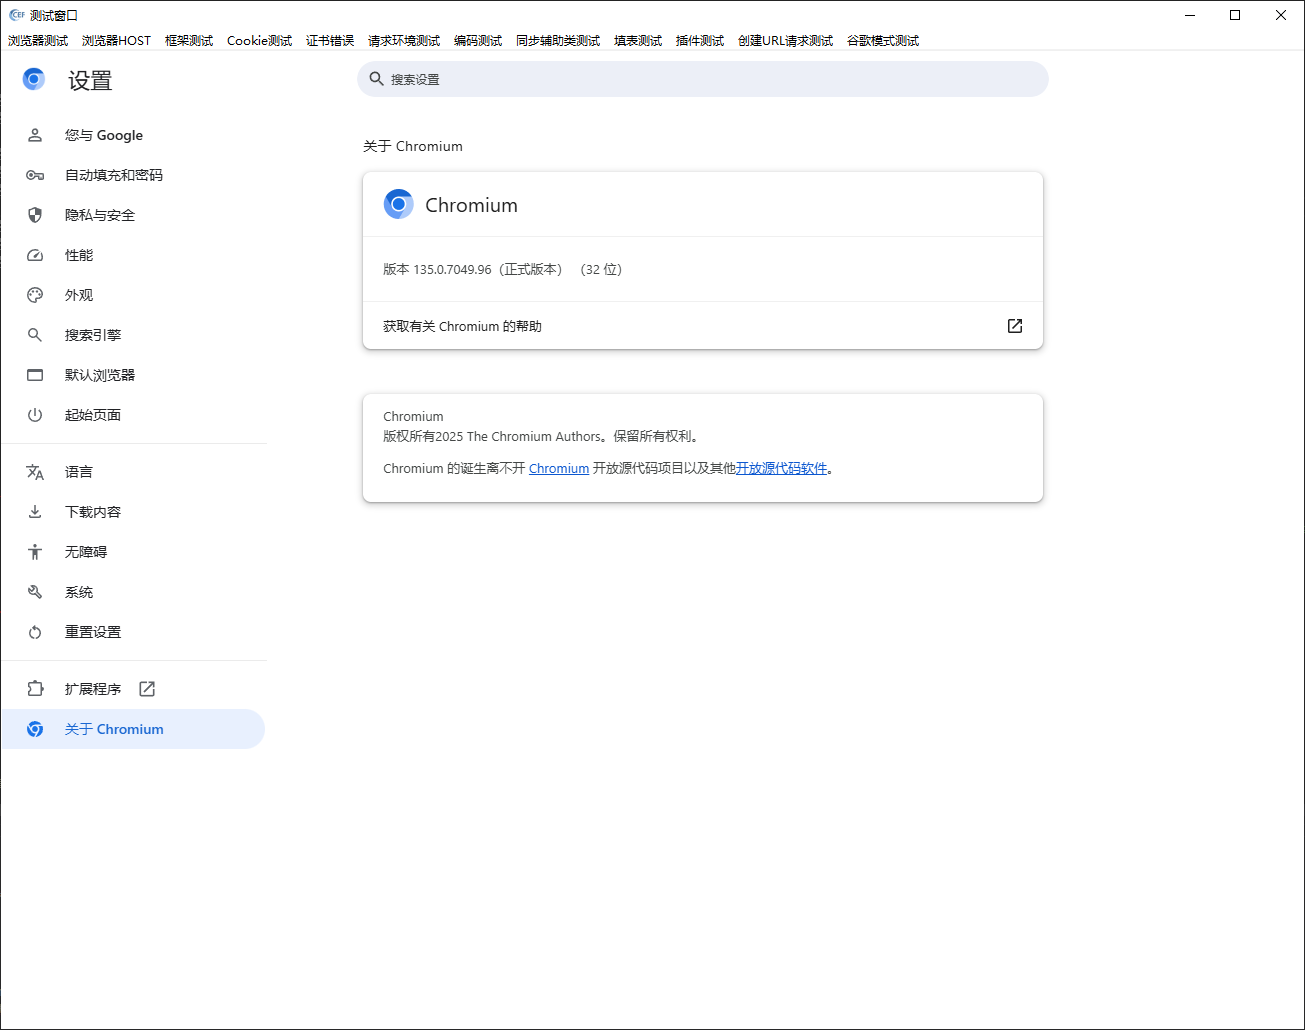Open the 浏览器测试 menu
Image resolution: width=1305 pixels, height=1030 pixels.
click(38, 41)
